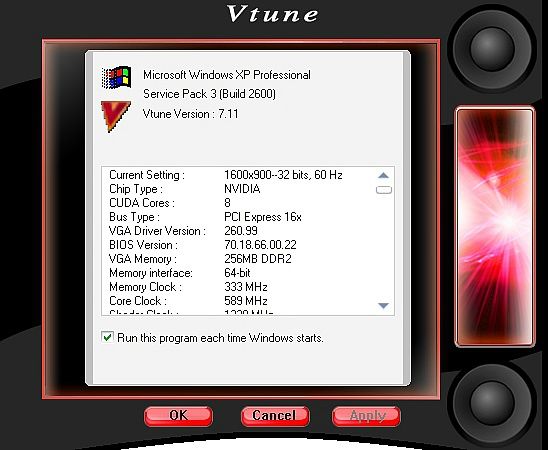The height and width of the screenshot is (450, 548).
Task: Select the 'PCI Express 16x' value
Action: tap(262, 217)
